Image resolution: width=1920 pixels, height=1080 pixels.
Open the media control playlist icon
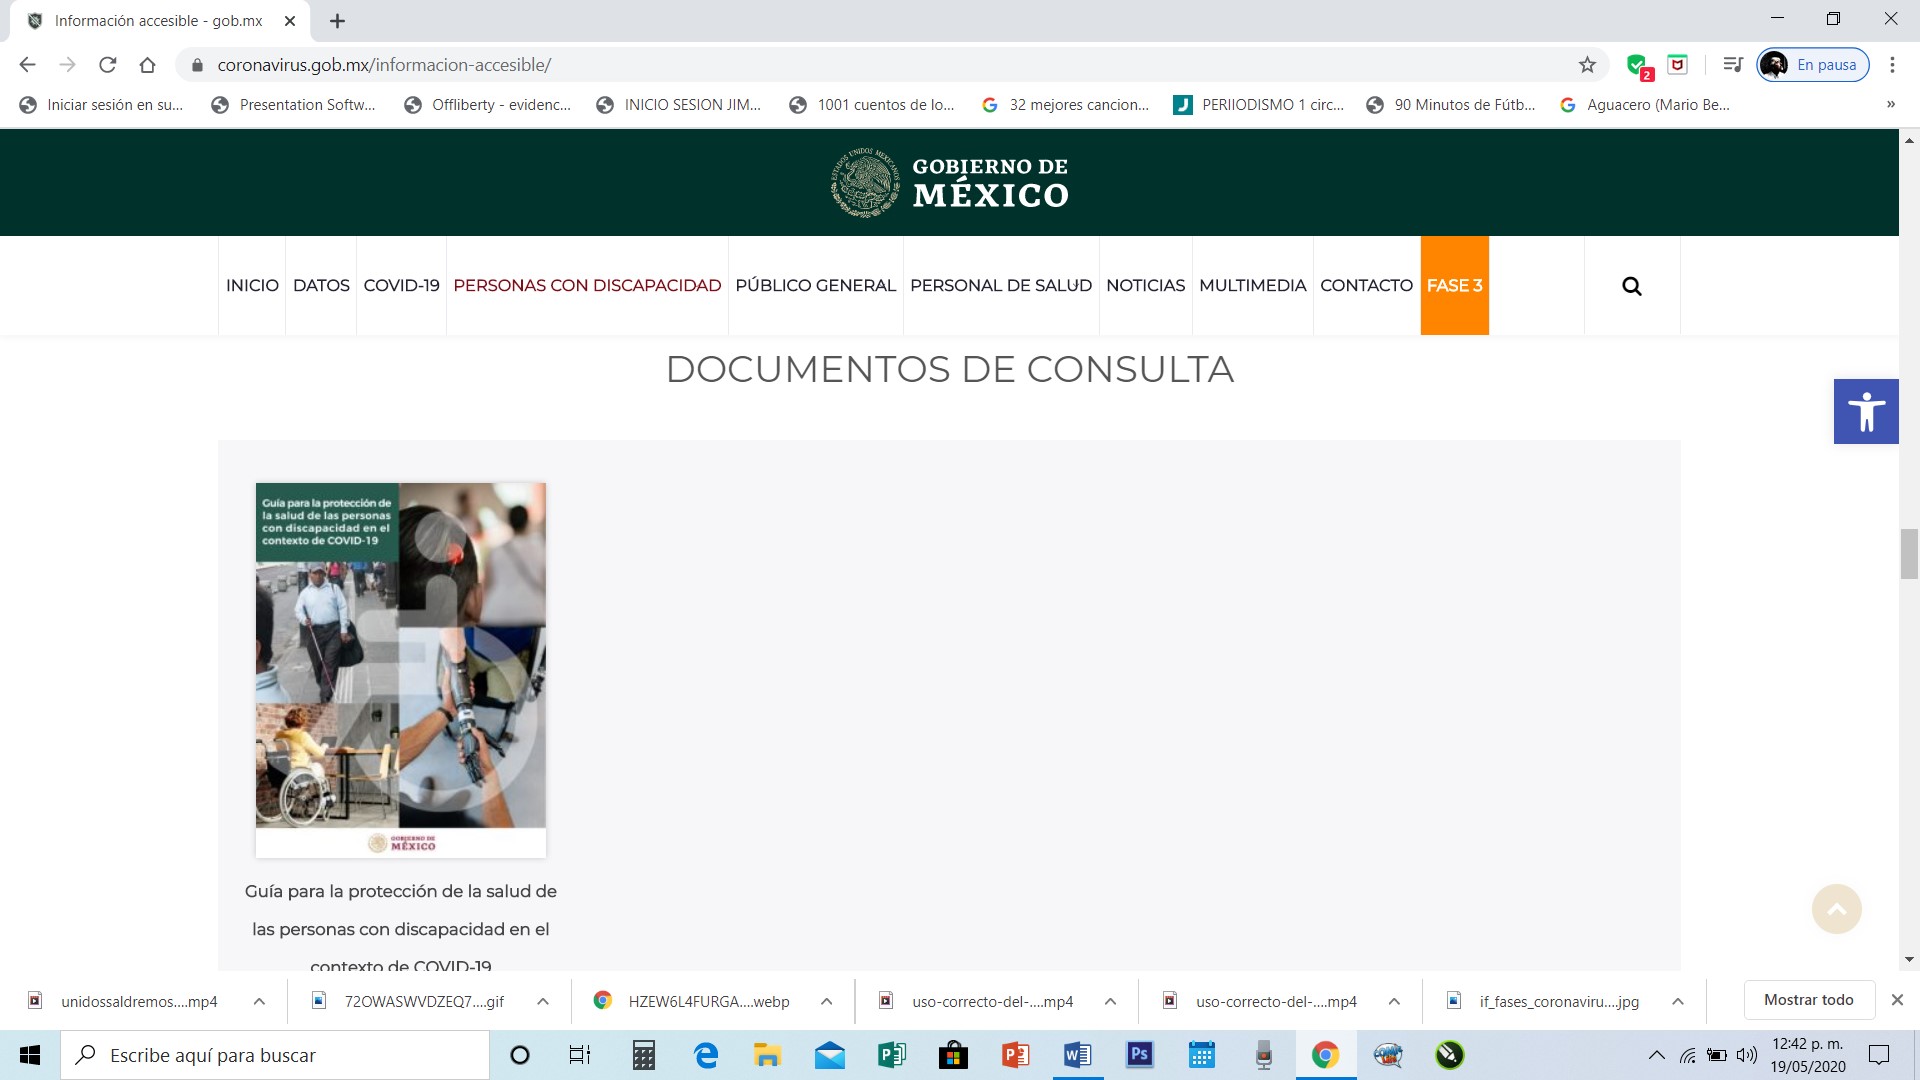1733,65
